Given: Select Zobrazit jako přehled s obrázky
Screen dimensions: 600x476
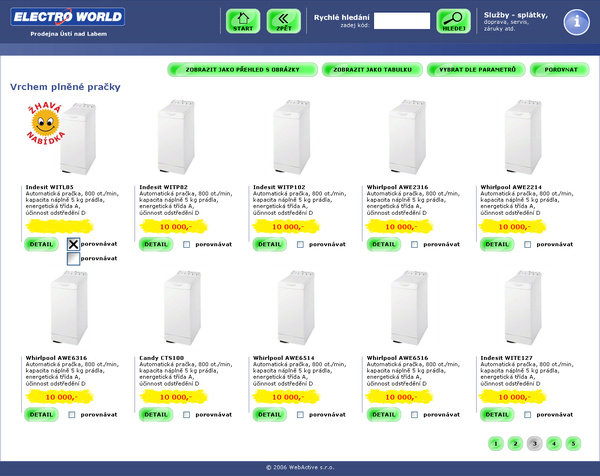Looking at the screenshot, I should click(x=243, y=70).
